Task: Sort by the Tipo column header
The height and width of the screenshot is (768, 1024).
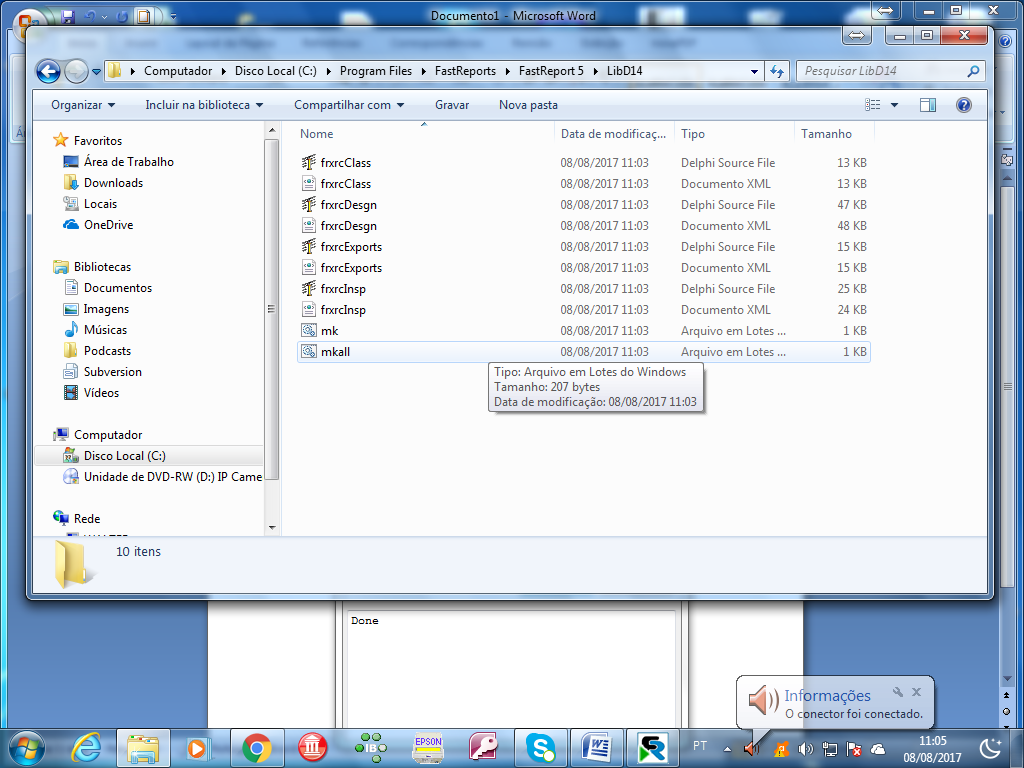Action: pos(692,134)
